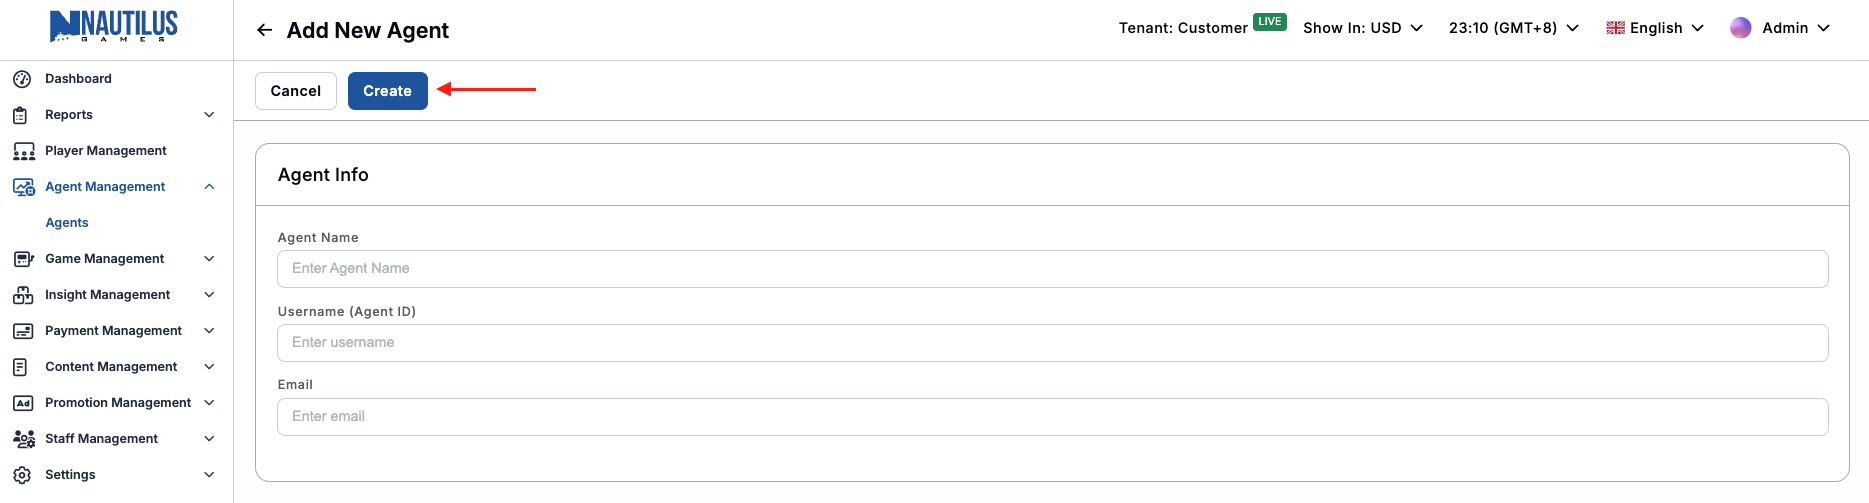1869x503 pixels.
Task: Open the time zone GMT+8 dropdown
Action: [x=1513, y=28]
